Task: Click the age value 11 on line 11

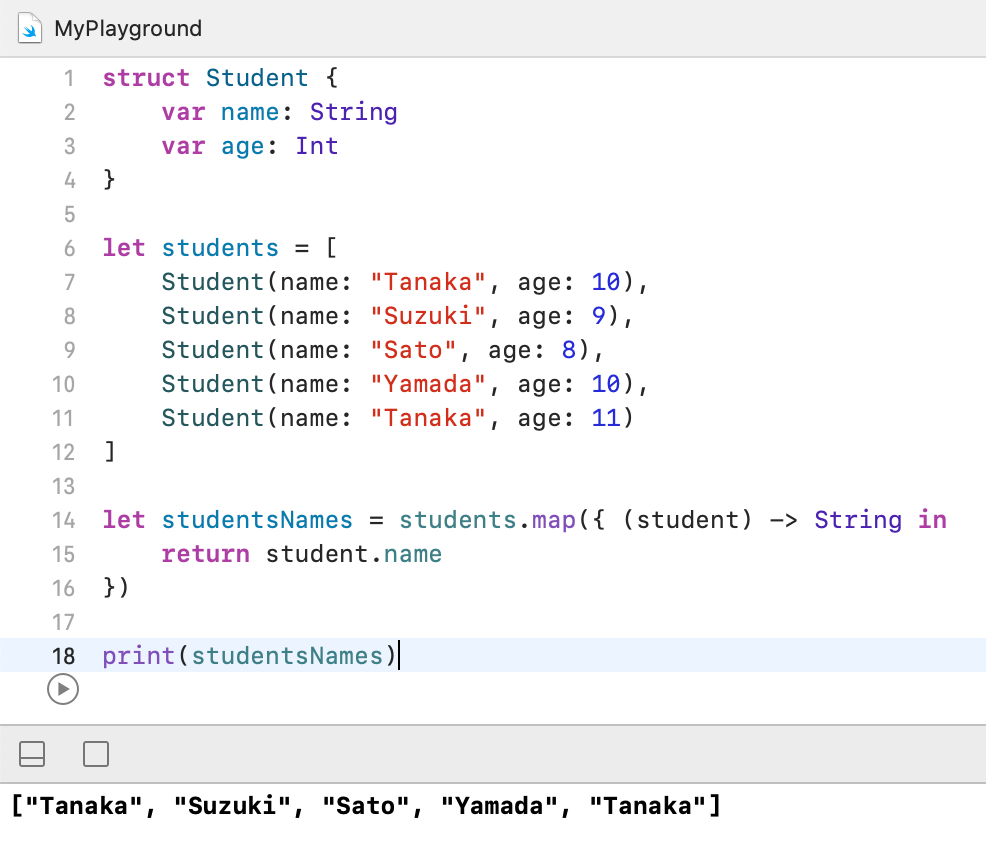Action: [605, 418]
